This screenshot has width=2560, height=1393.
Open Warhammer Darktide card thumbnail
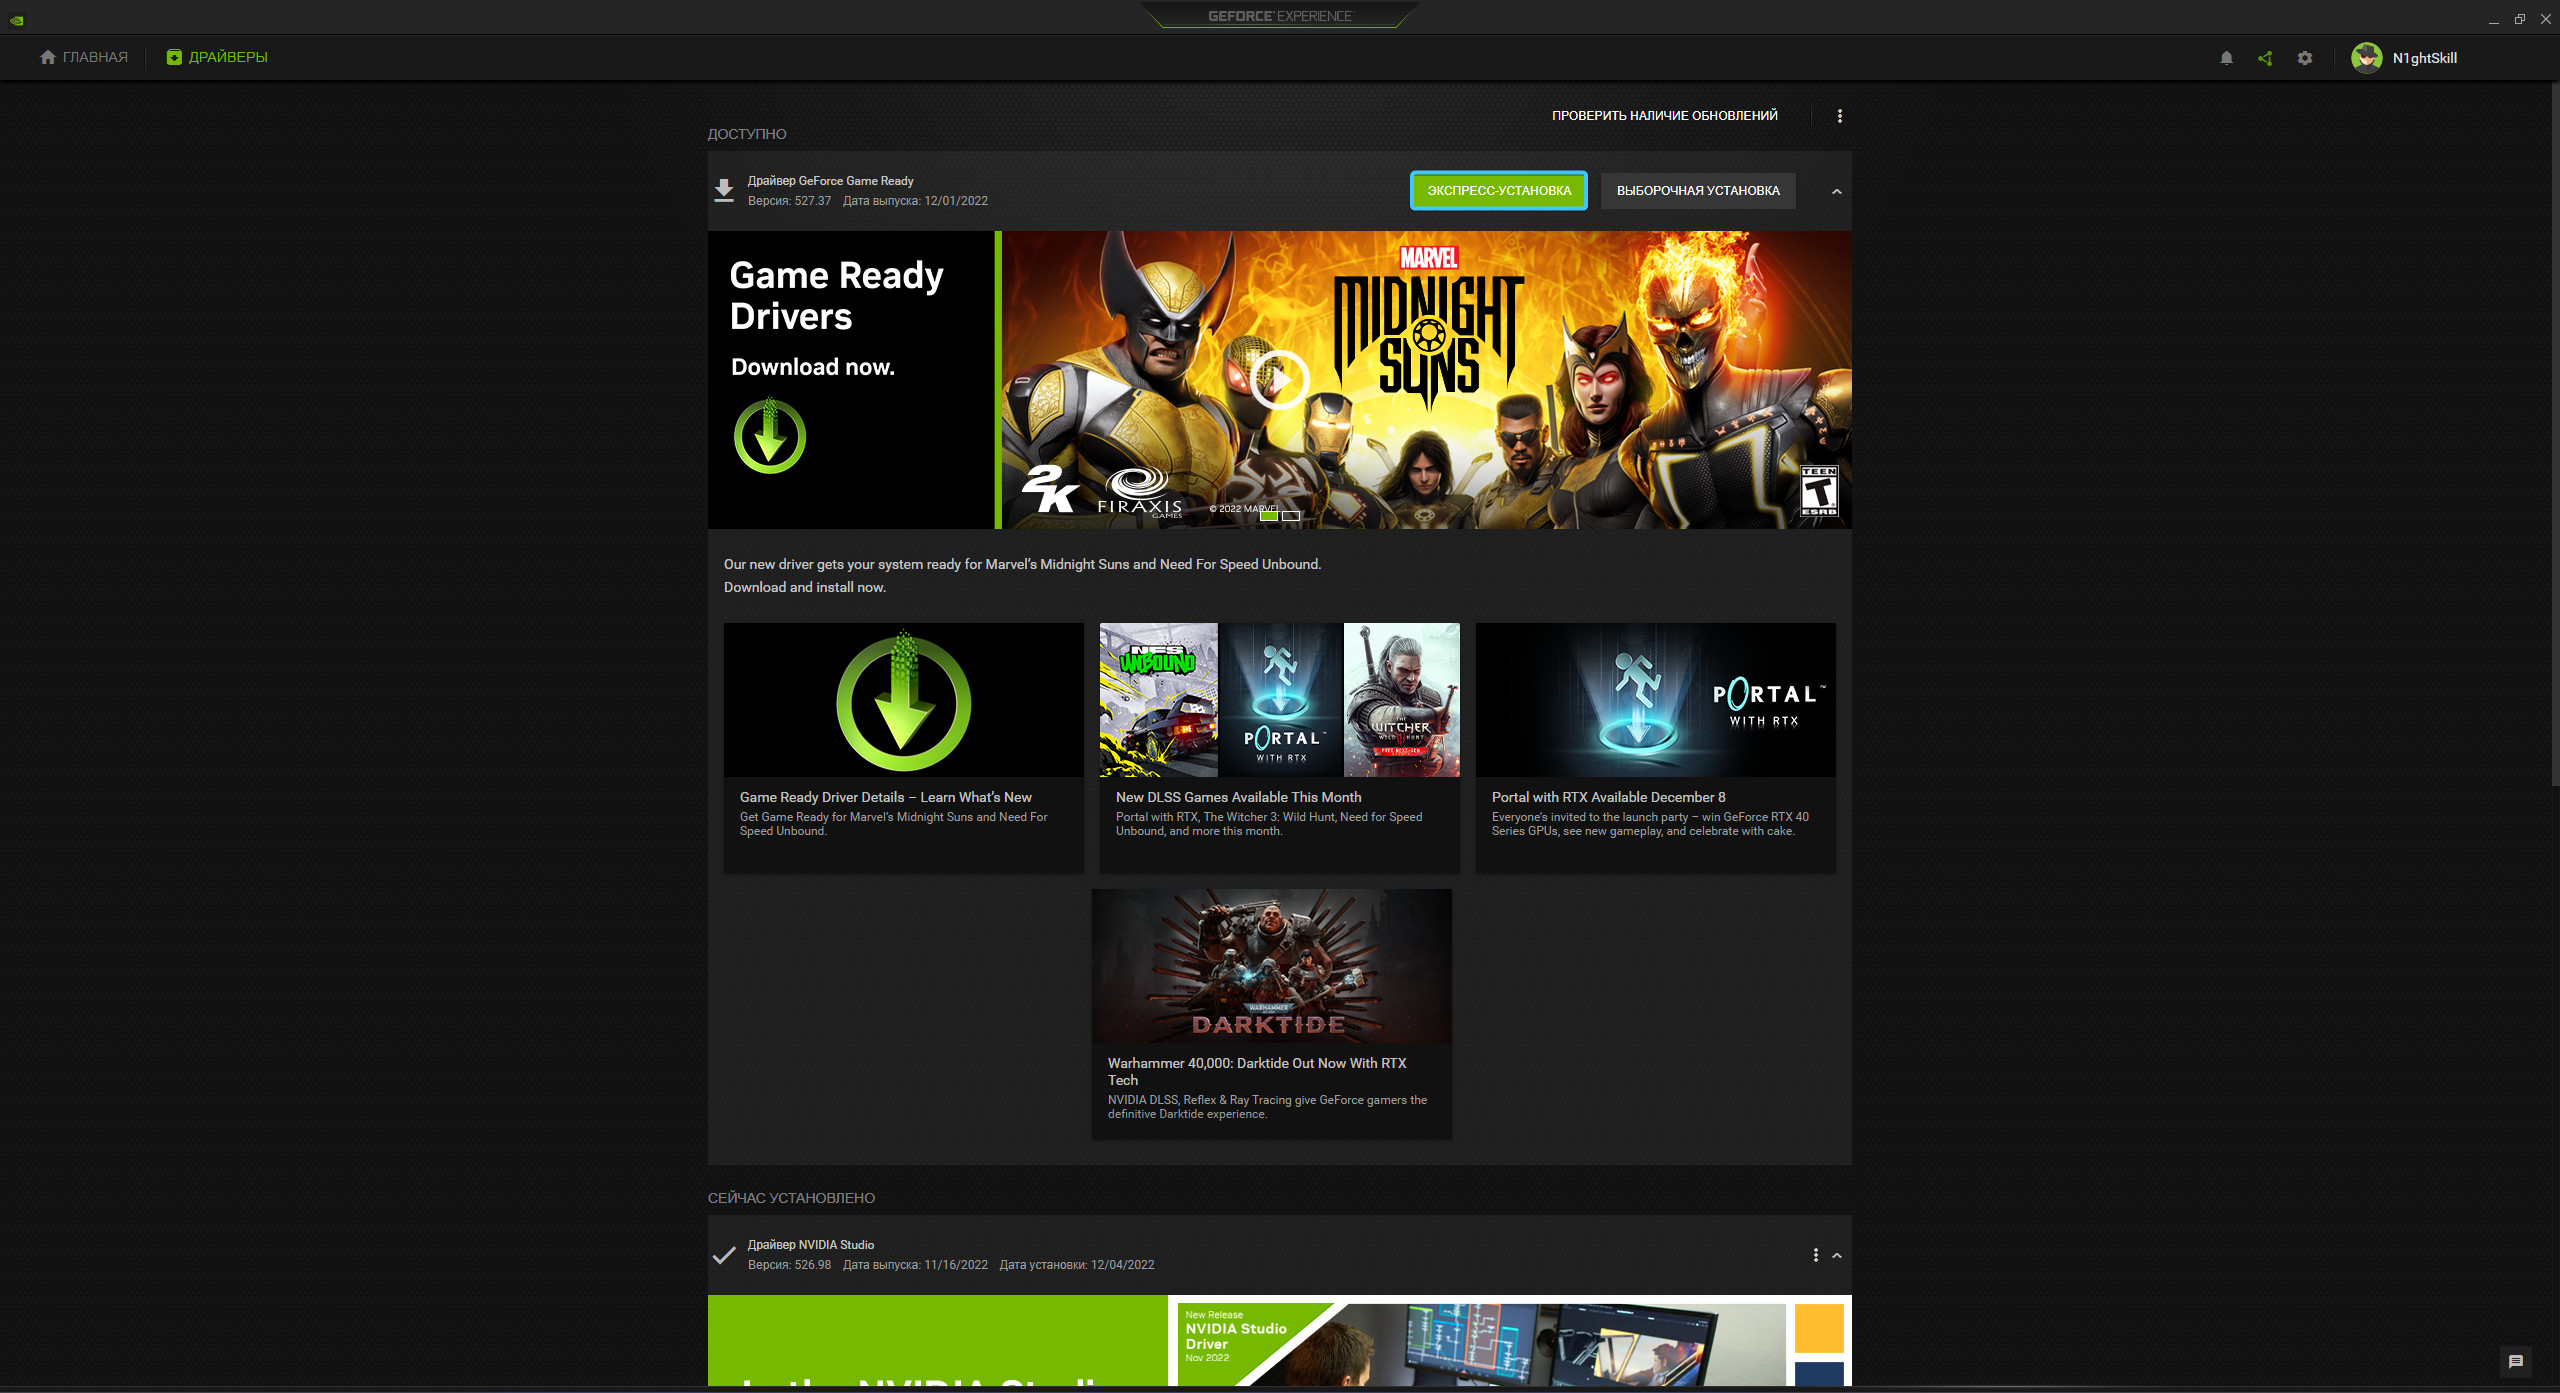point(1272,966)
